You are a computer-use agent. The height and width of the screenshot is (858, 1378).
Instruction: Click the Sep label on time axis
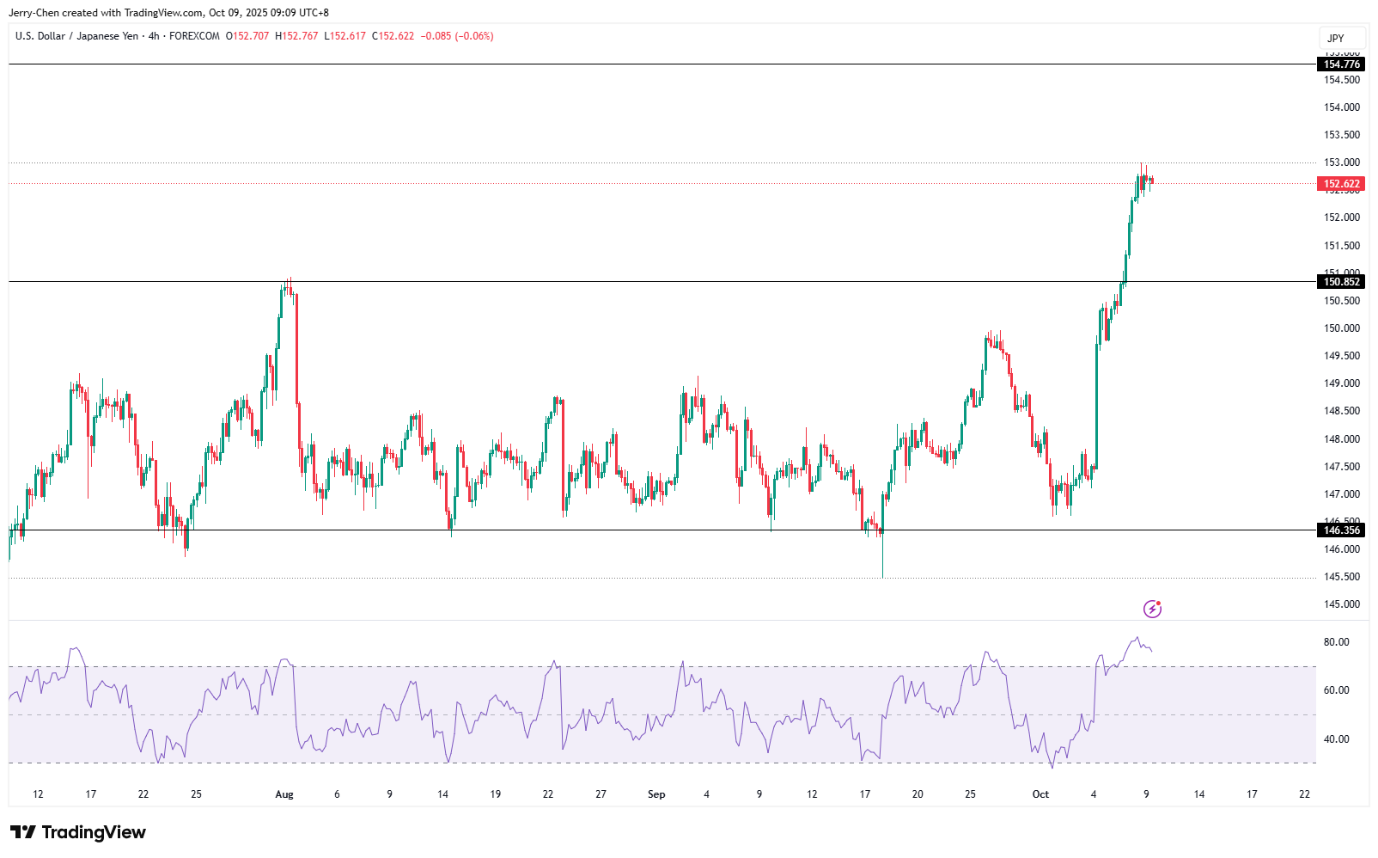click(x=656, y=794)
